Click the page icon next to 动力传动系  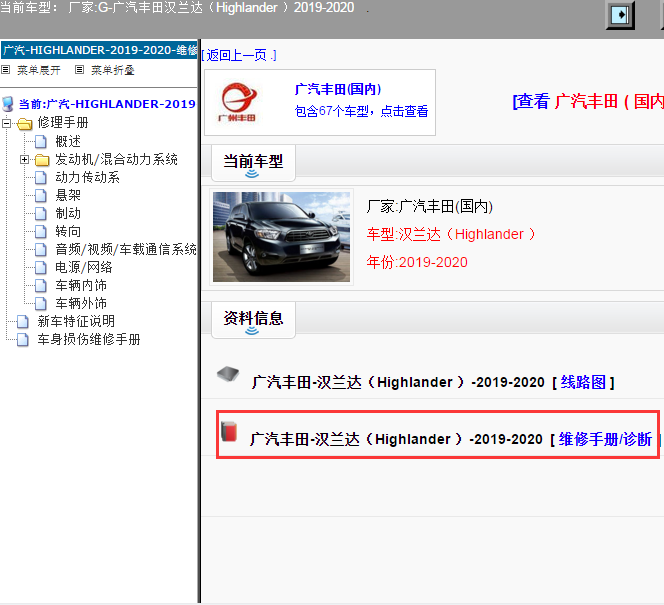click(x=41, y=177)
